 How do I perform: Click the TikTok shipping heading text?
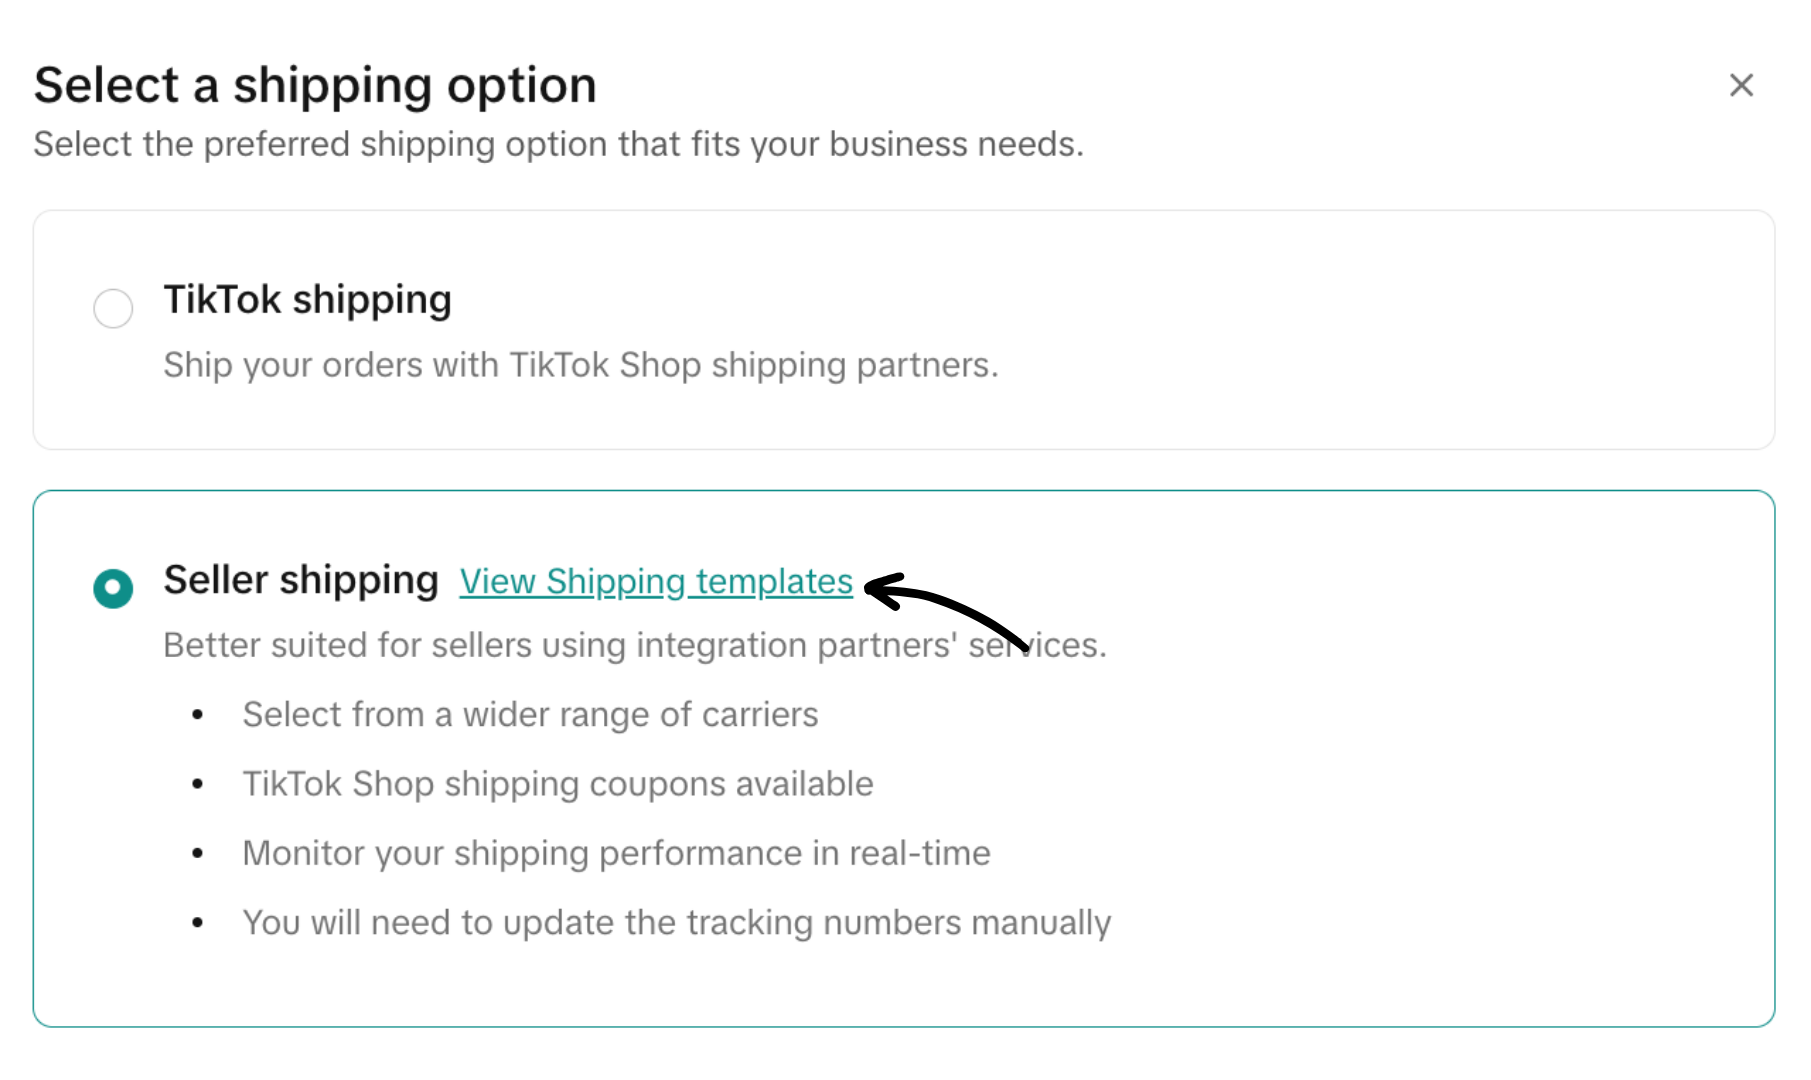tap(307, 299)
